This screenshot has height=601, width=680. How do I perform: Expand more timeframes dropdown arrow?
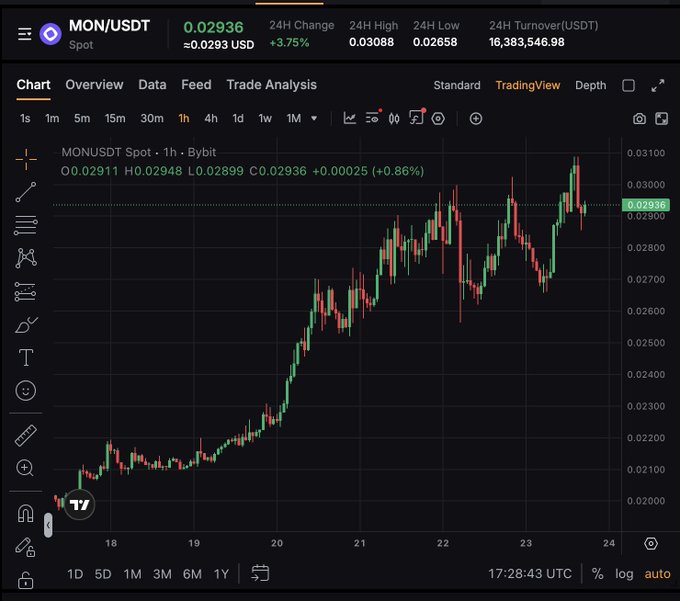point(314,118)
